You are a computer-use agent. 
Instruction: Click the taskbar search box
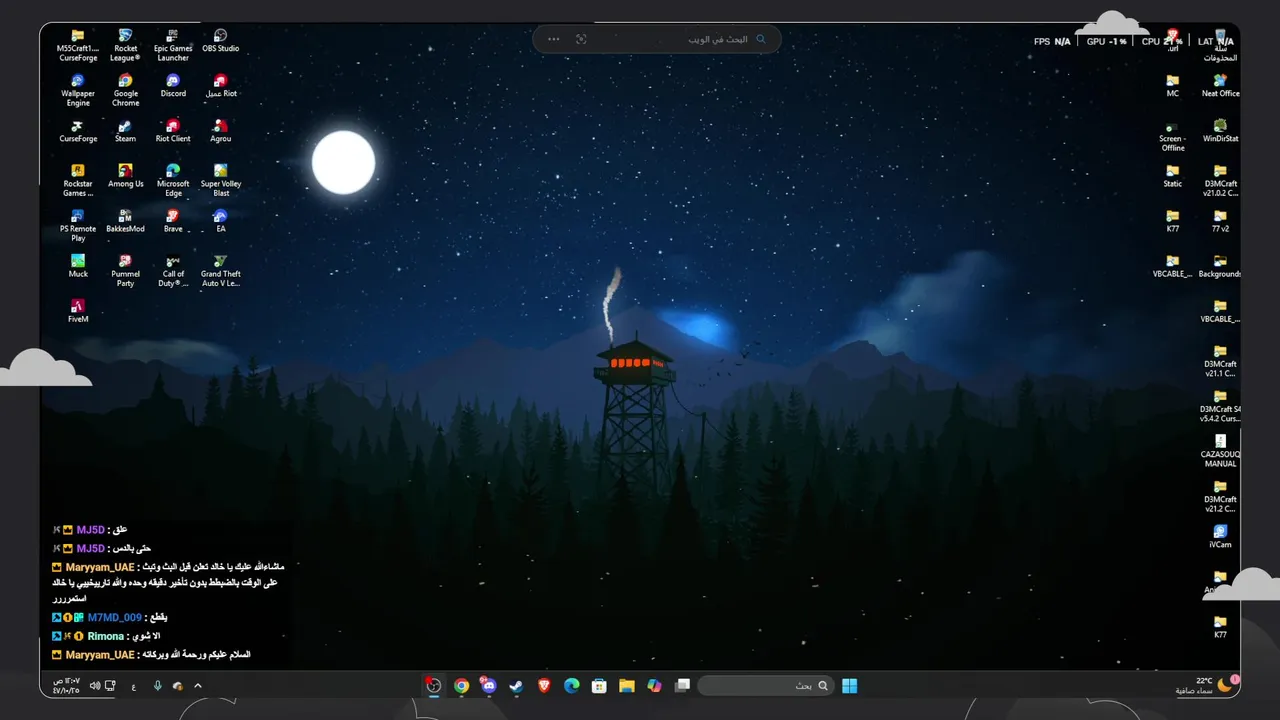pos(765,685)
